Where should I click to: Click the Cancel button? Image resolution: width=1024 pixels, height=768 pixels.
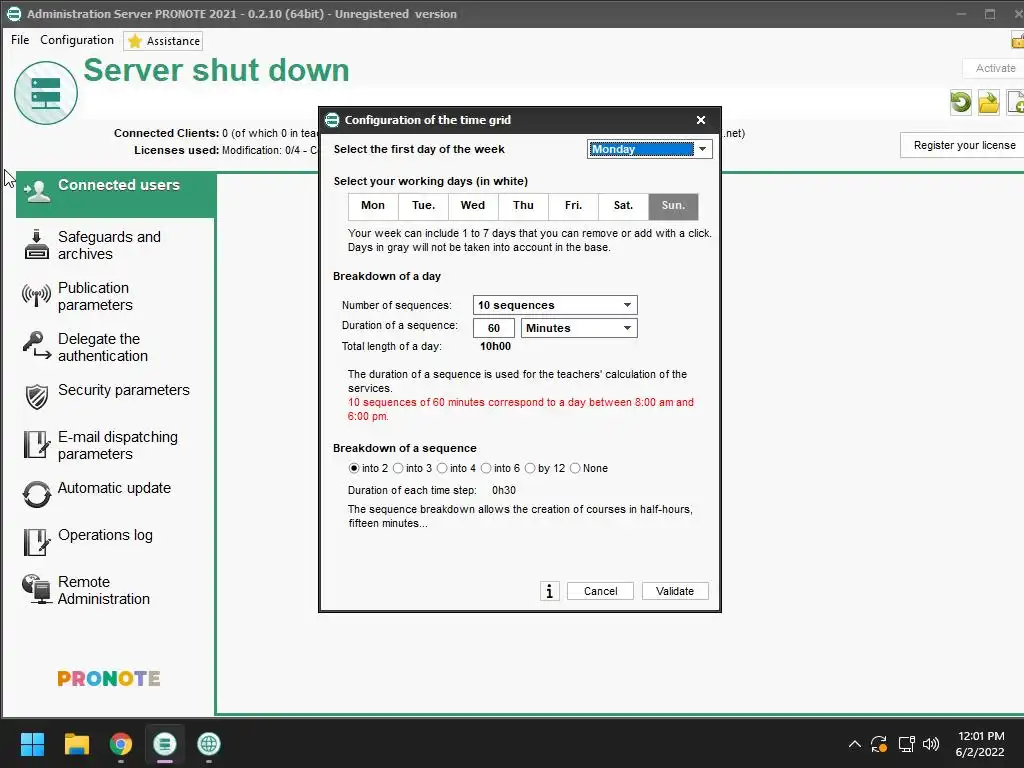(x=600, y=591)
